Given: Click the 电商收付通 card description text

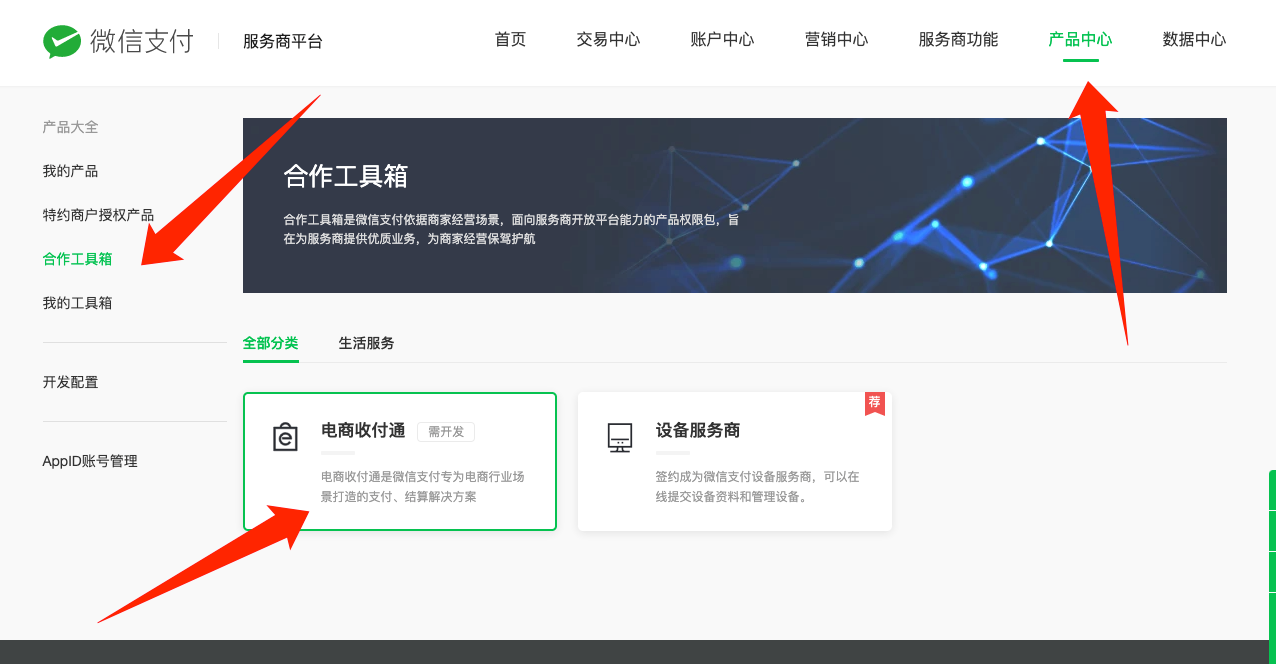Looking at the screenshot, I should [422, 487].
